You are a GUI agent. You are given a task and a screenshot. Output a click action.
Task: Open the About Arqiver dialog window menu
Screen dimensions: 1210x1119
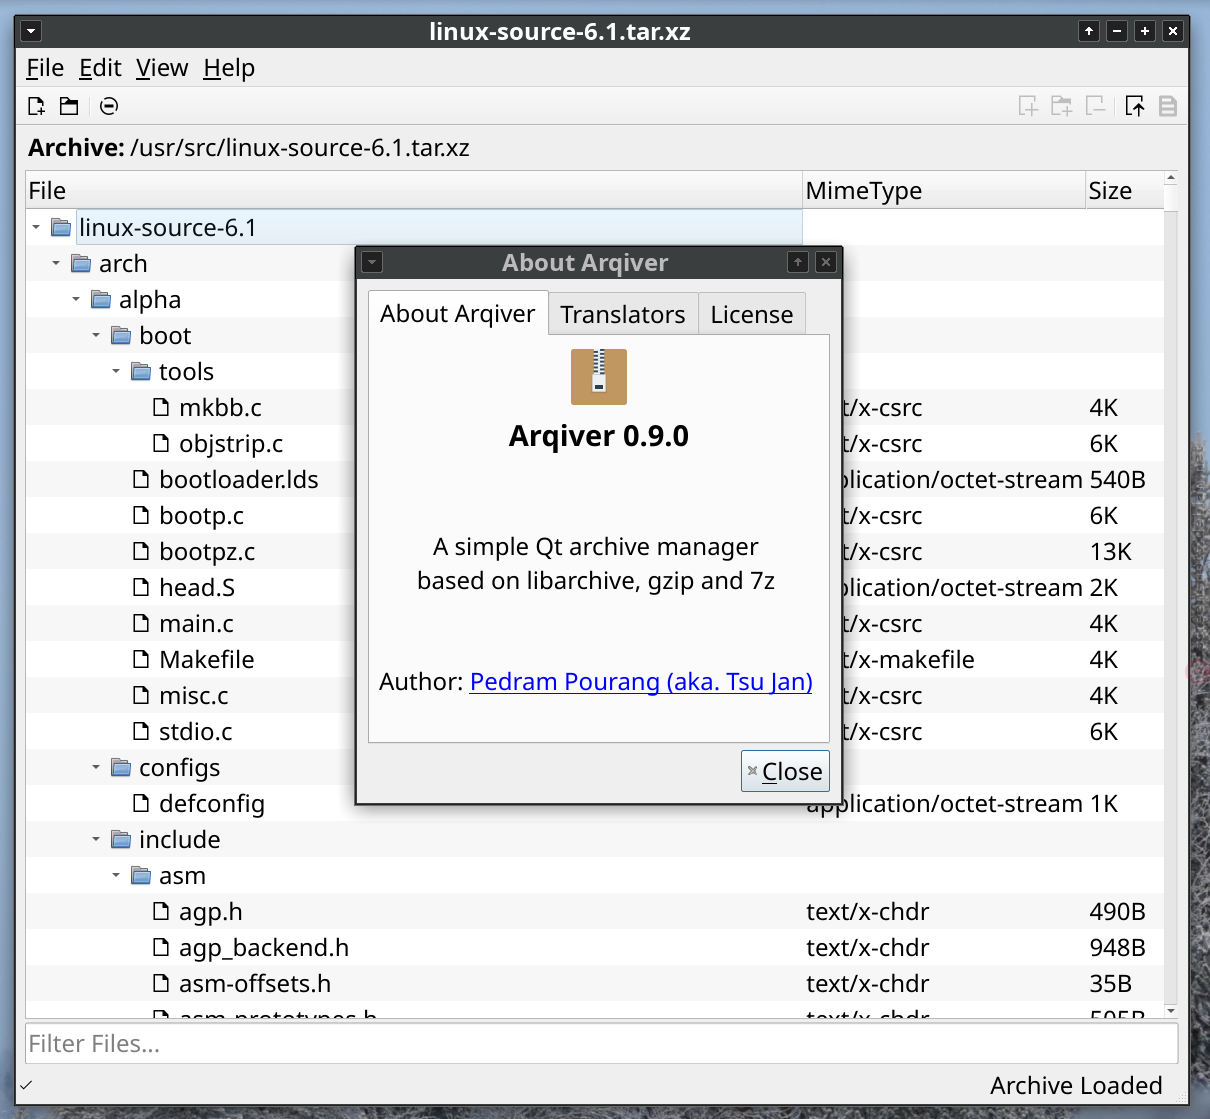pos(372,262)
